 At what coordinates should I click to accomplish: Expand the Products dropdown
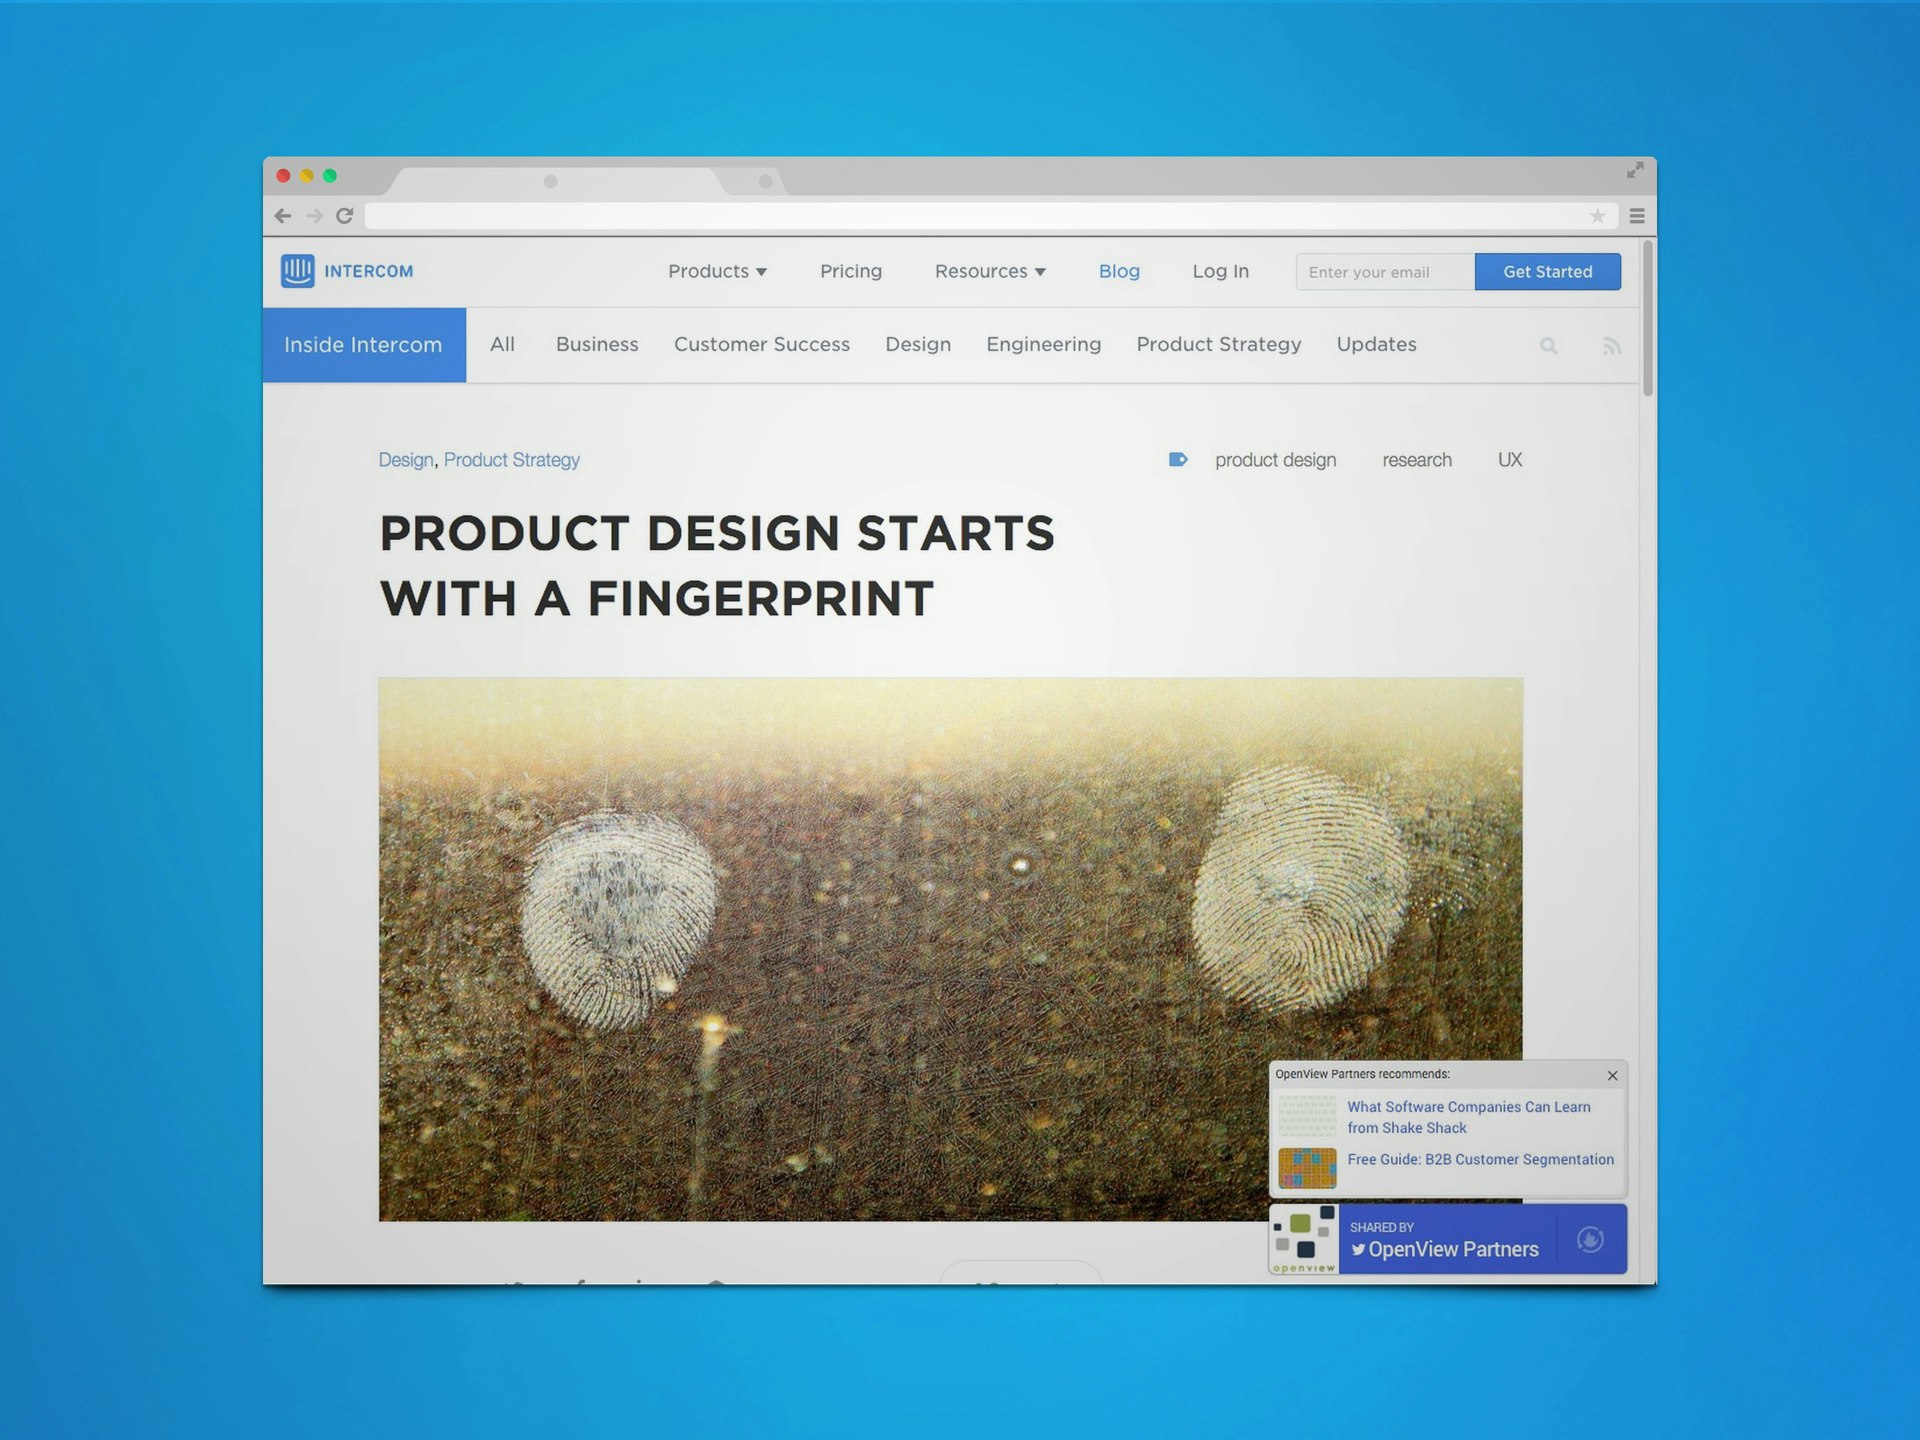[717, 272]
